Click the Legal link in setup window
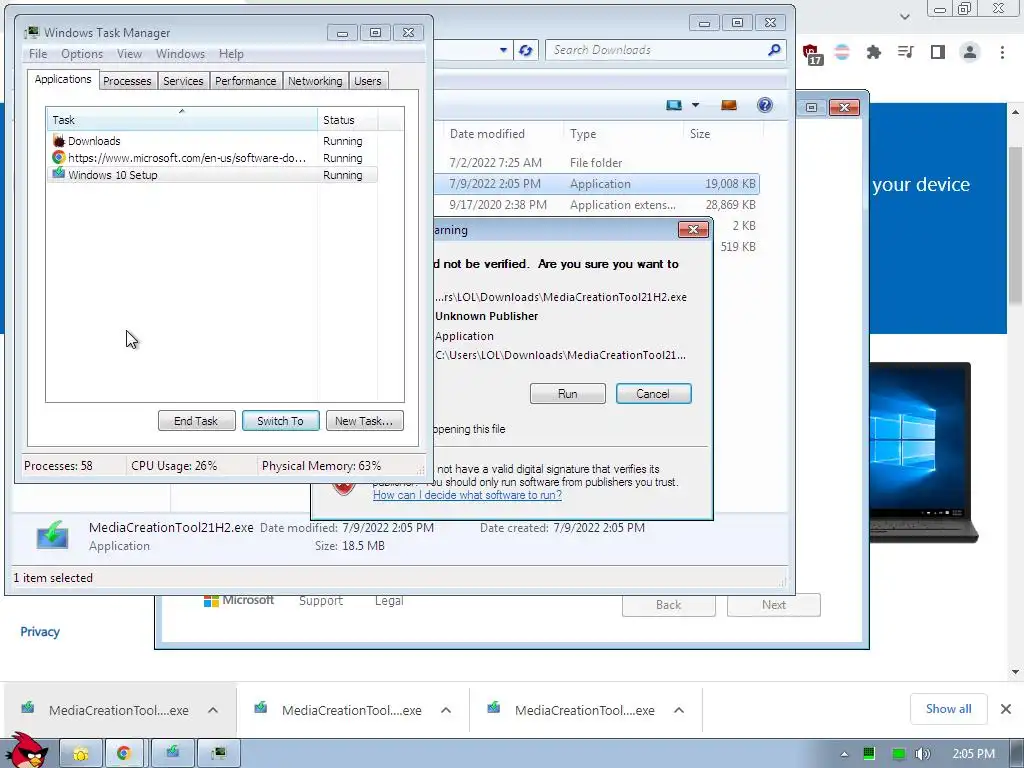Image resolution: width=1024 pixels, height=768 pixels. click(389, 601)
